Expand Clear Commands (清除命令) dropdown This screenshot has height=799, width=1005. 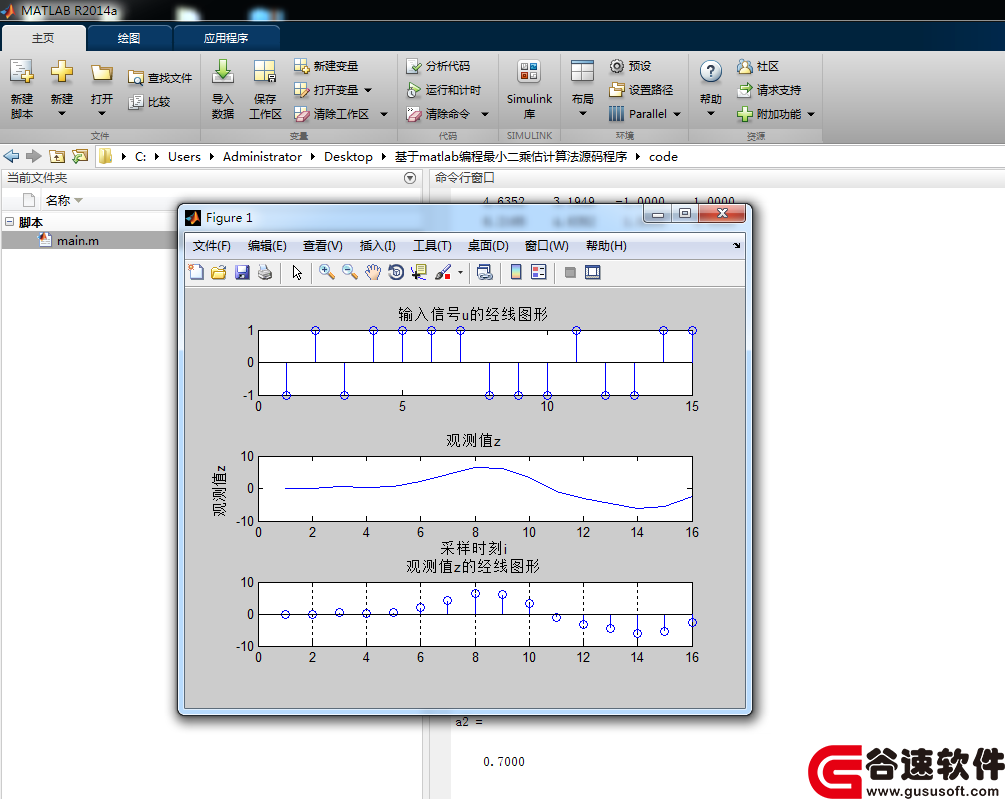click(x=485, y=114)
